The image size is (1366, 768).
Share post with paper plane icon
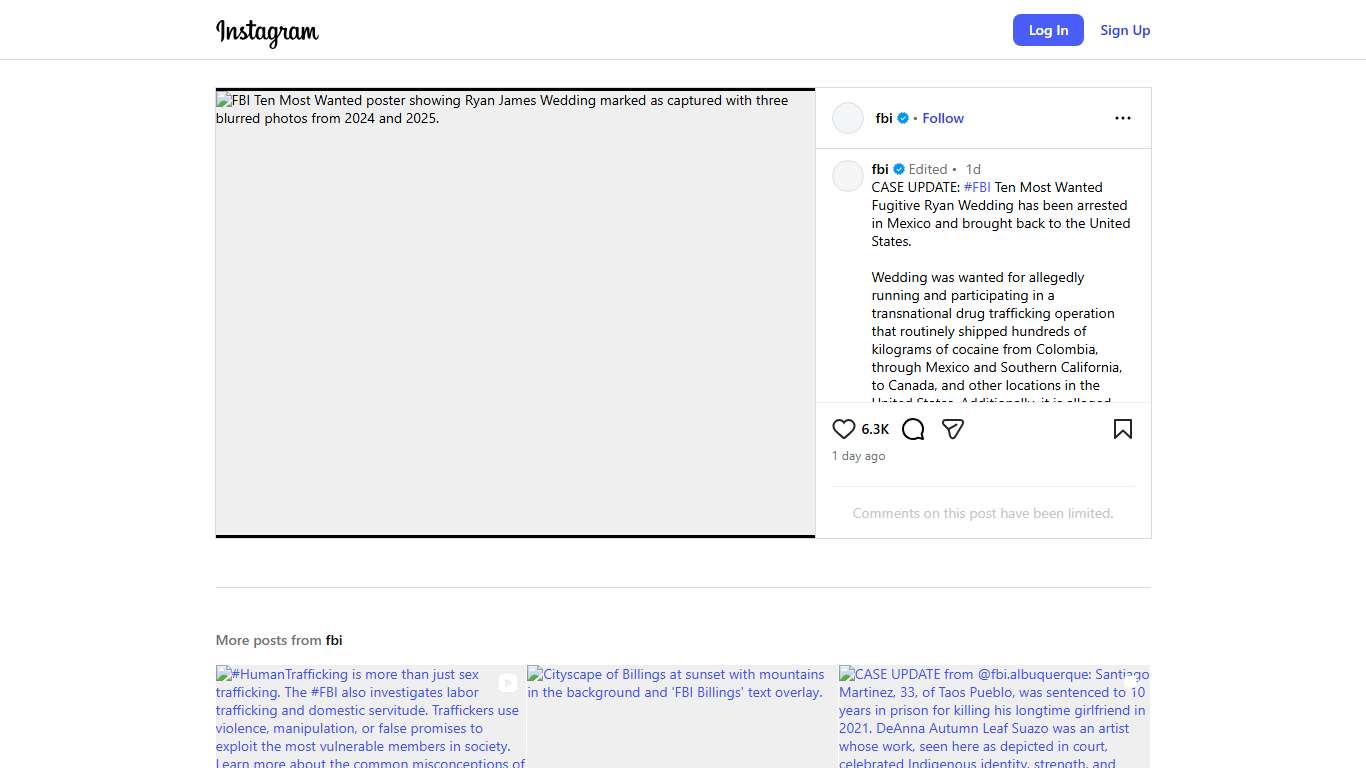953,429
